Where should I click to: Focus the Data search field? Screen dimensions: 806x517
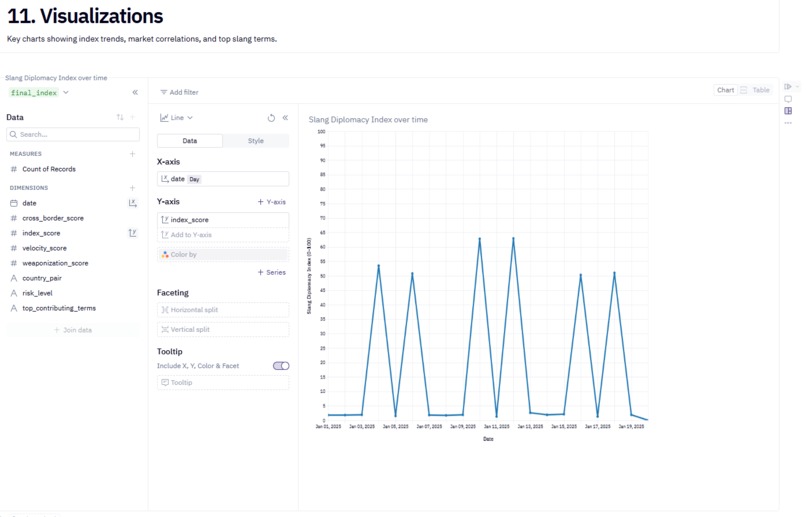point(73,134)
